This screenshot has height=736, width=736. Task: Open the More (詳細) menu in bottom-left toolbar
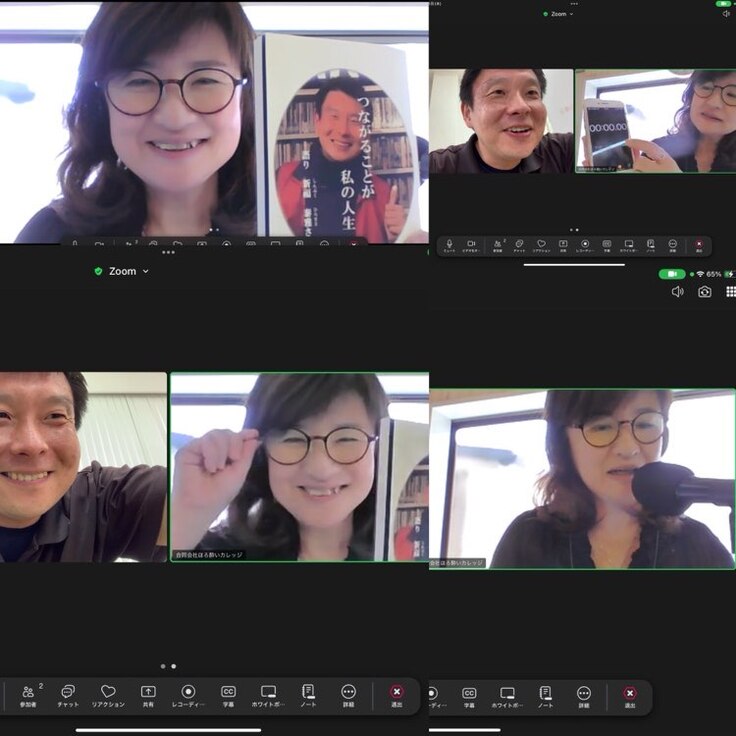click(348, 693)
